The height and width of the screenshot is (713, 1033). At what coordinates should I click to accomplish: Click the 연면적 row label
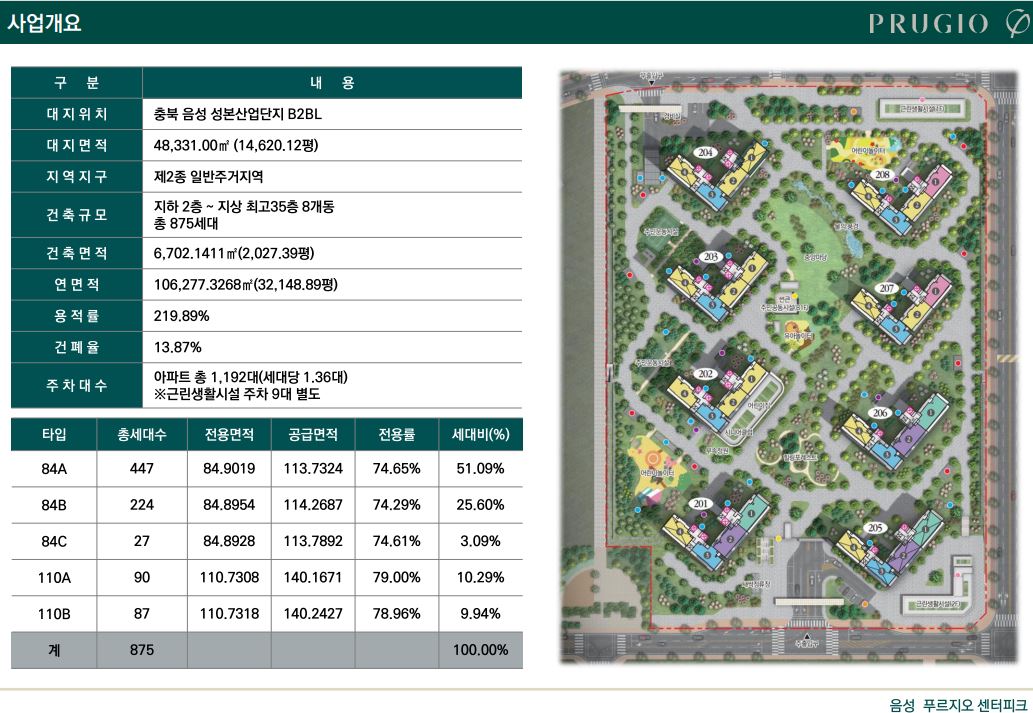pos(76,285)
